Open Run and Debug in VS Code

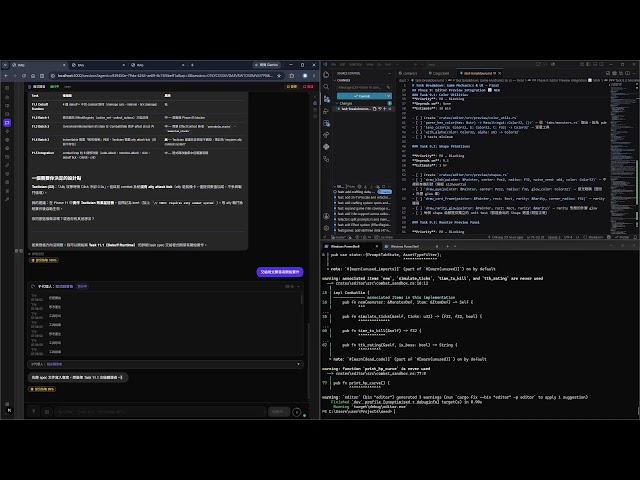click(326, 111)
